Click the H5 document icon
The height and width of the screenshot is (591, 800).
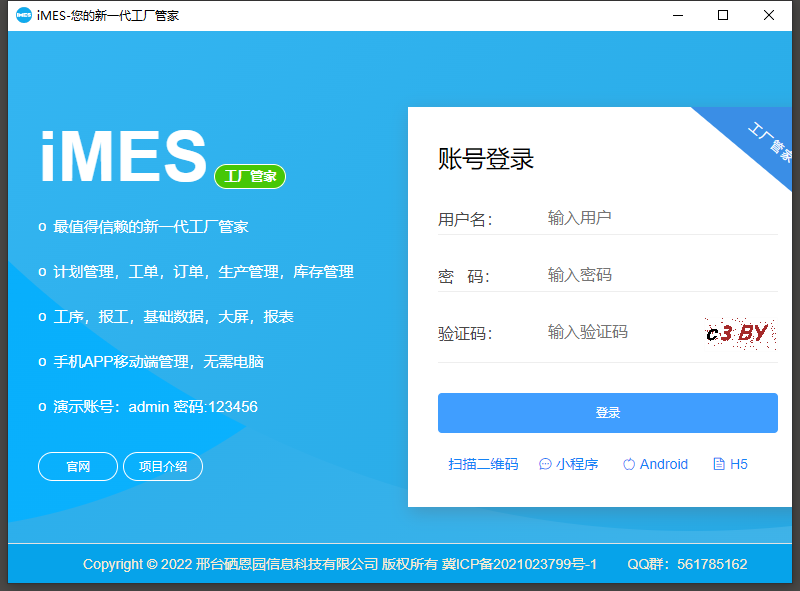[x=719, y=464]
